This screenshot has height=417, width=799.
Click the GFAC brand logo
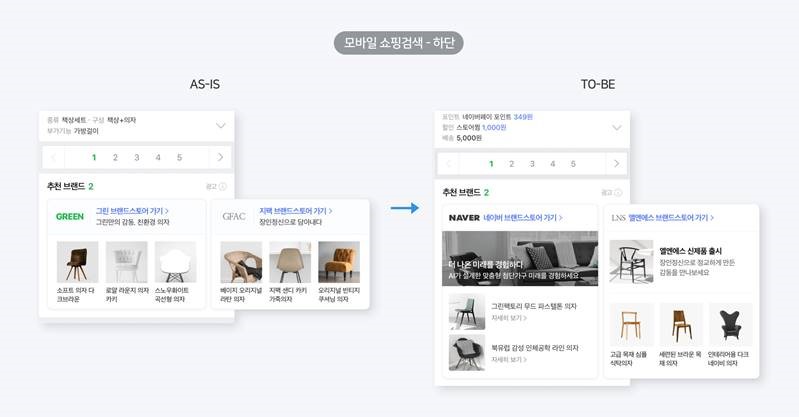click(x=234, y=216)
